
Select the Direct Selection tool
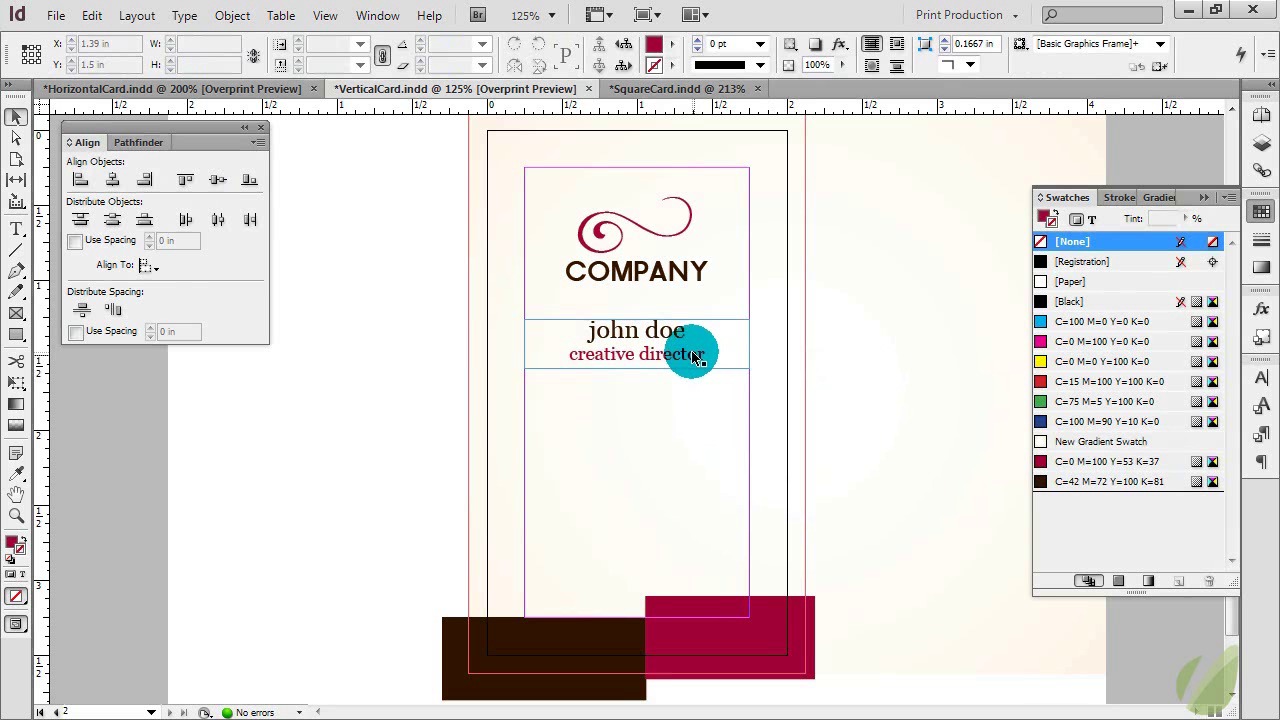click(x=16, y=138)
